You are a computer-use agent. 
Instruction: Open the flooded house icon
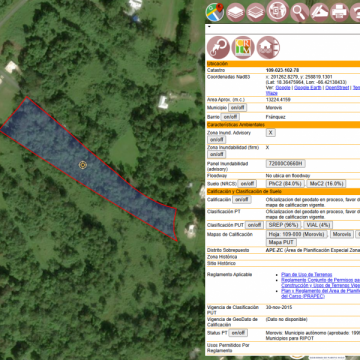(x=268, y=47)
